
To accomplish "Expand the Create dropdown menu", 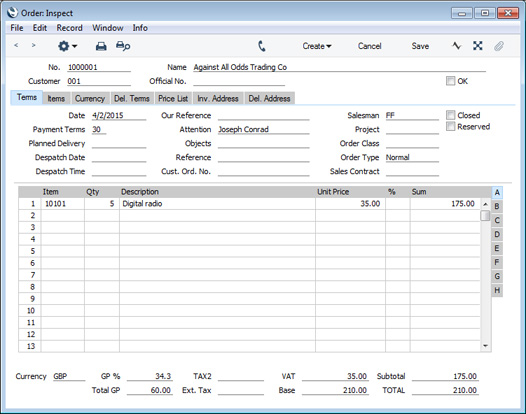I will pos(317,46).
